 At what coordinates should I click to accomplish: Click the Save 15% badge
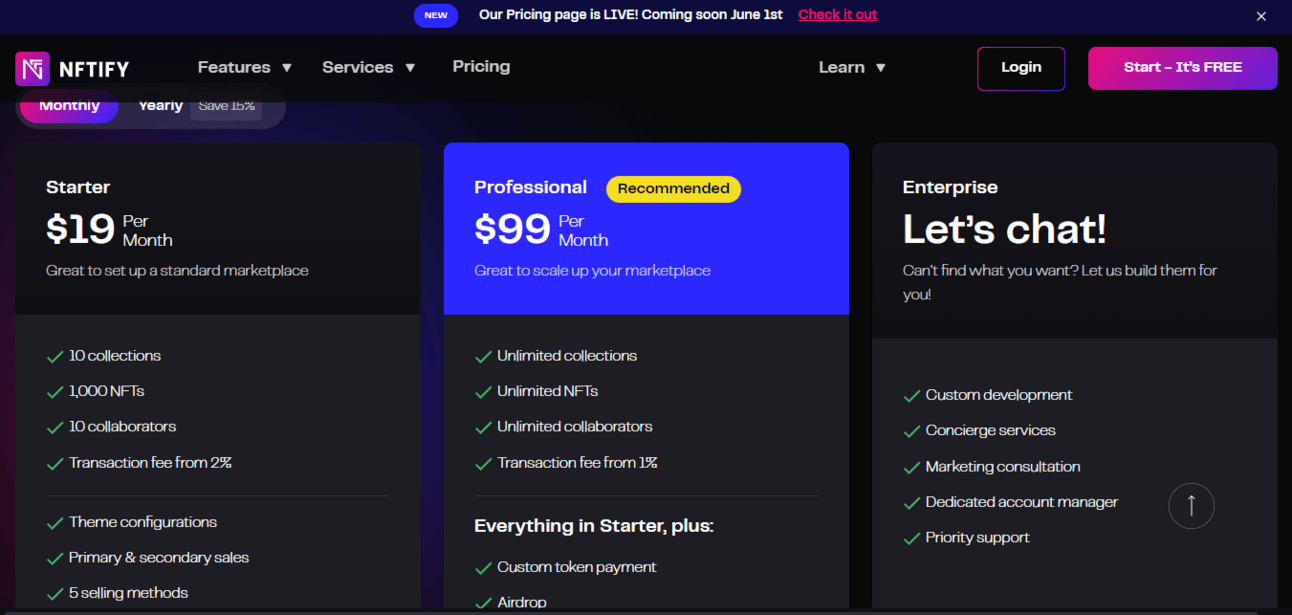point(226,106)
